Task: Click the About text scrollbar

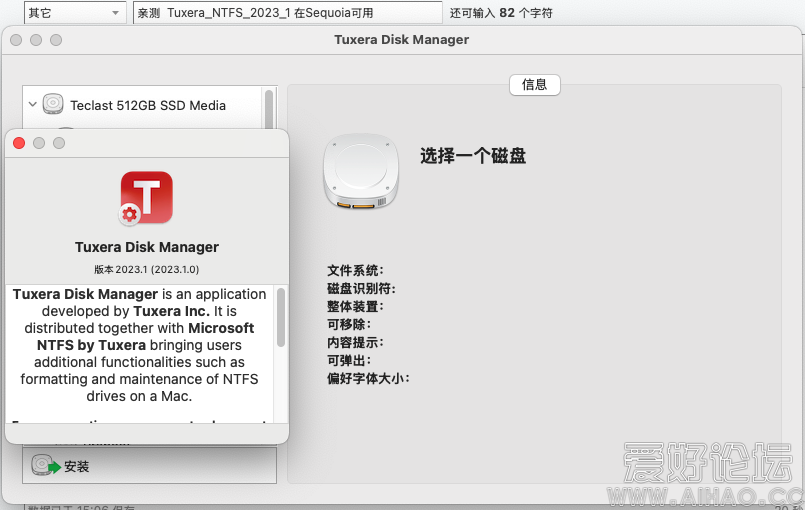Action: (280, 317)
